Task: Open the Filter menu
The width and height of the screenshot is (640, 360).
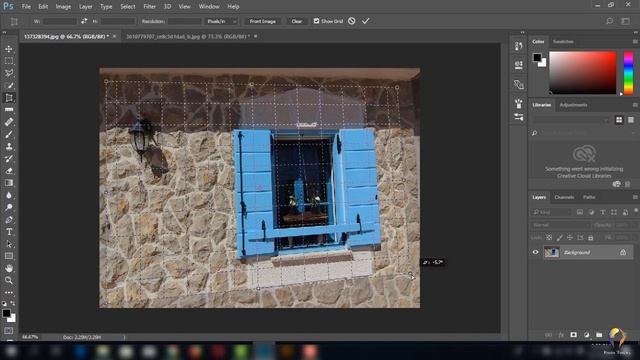Action: pyautogui.click(x=149, y=7)
